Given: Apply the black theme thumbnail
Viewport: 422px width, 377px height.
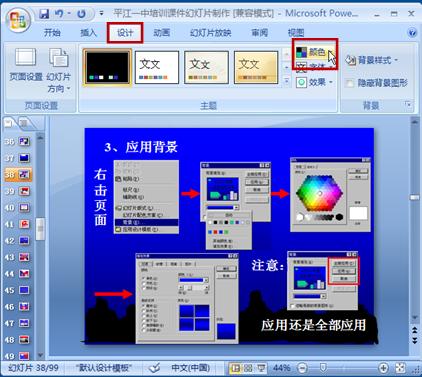Looking at the screenshot, I should (x=107, y=67).
